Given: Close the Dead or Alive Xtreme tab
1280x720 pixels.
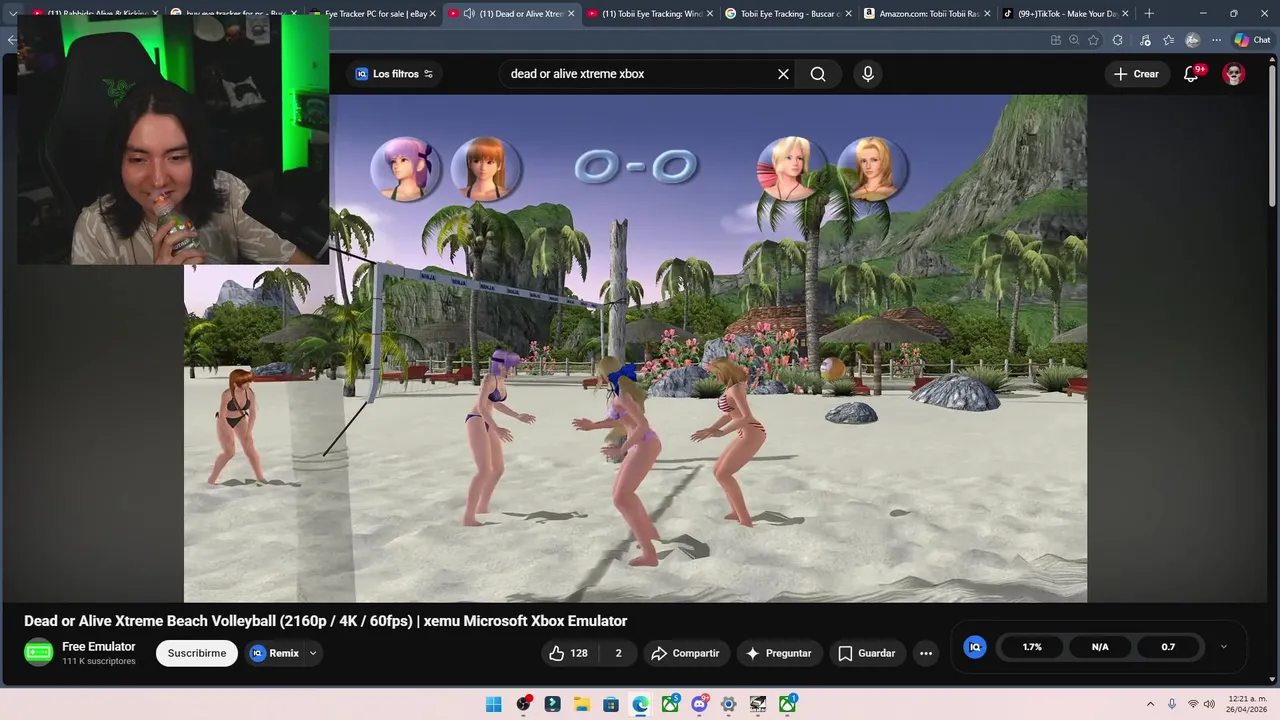Looking at the screenshot, I should (x=571, y=14).
